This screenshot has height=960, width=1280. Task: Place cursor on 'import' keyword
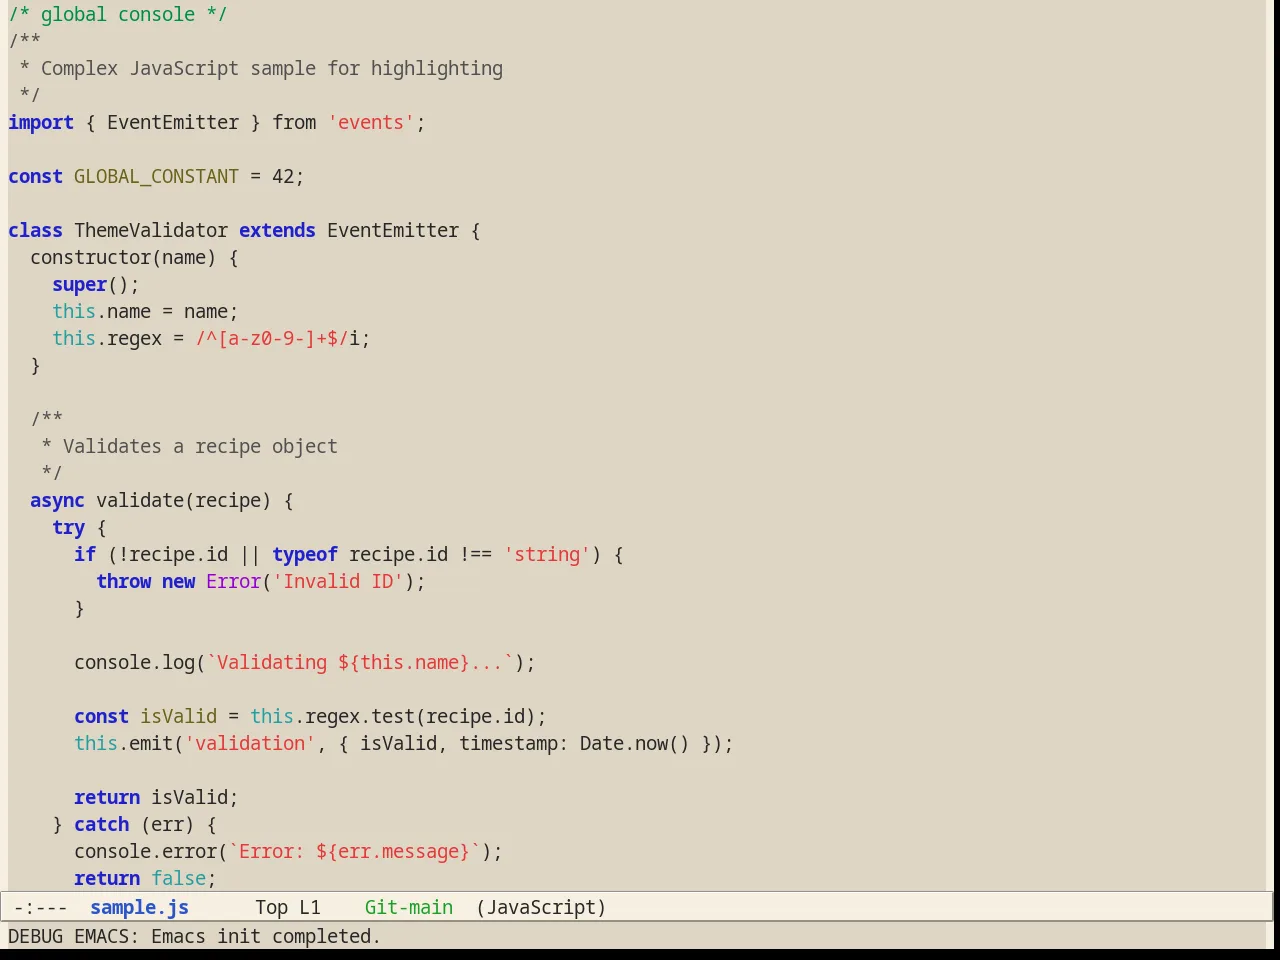[41, 122]
